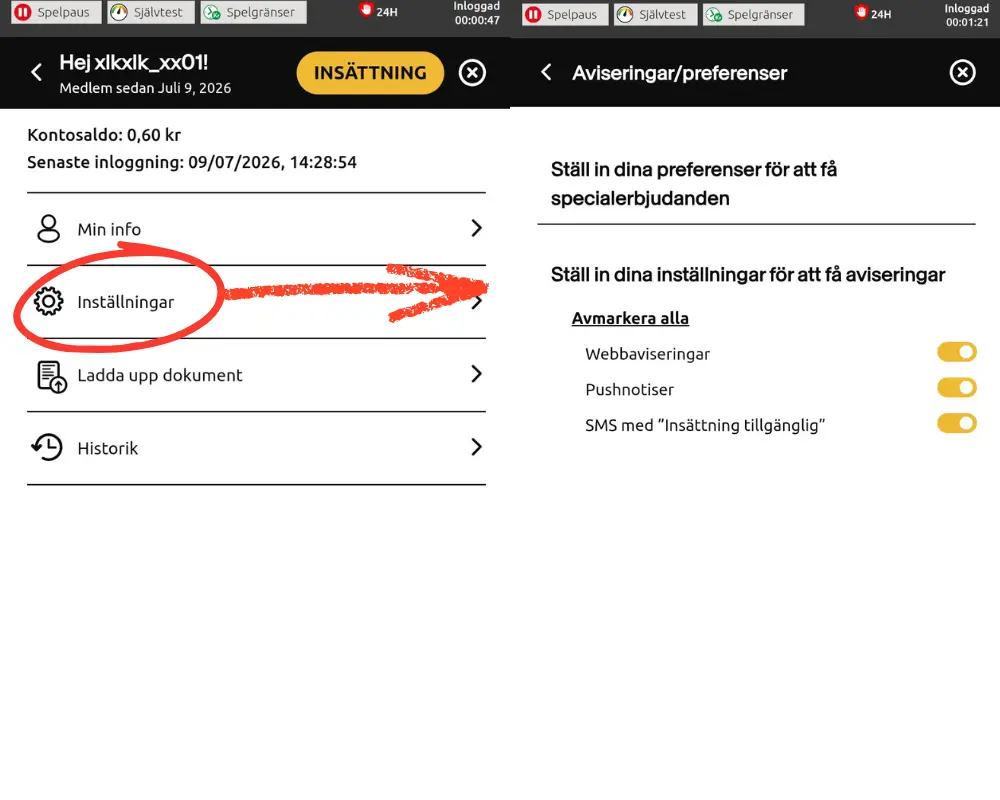This screenshot has width=1000, height=800.
Task: Click Medlem sedan Juli 9, 2026 text
Action: pyautogui.click(x=145, y=88)
